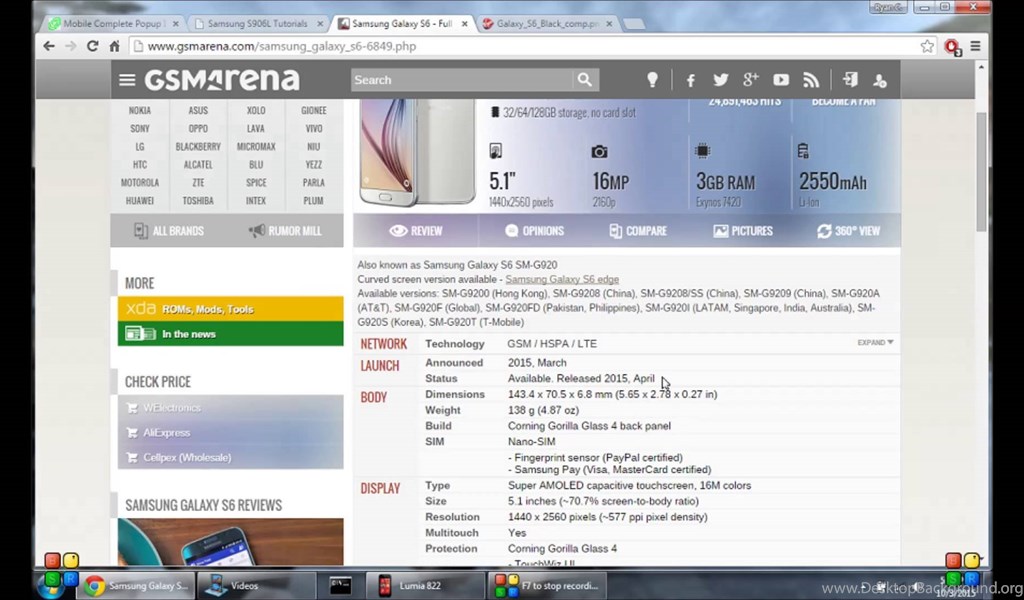The width and height of the screenshot is (1024, 600).
Task: Open AliExpress price check link
Action: coord(167,432)
